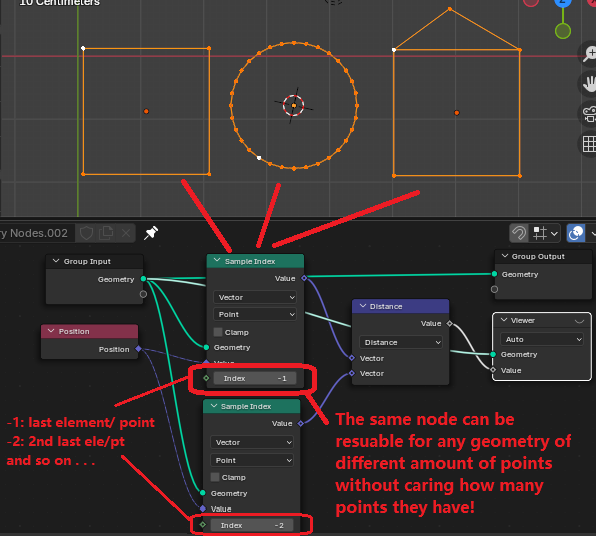Open the Auto domain dropdown in Viewer node
Screen dimensions: 596x536
(x=542, y=339)
